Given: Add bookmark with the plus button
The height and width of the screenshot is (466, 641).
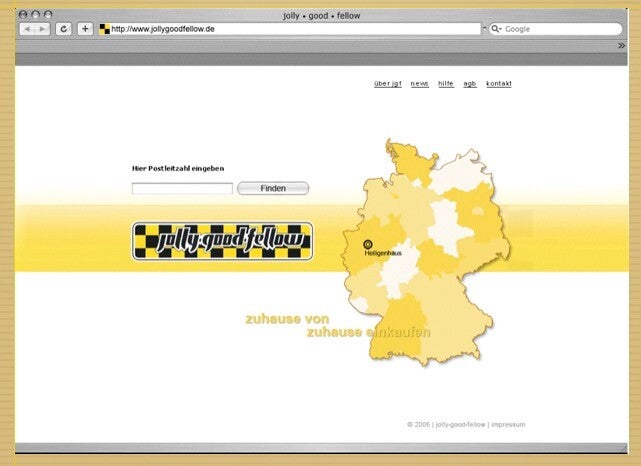Looking at the screenshot, I should pyautogui.click(x=85, y=29).
